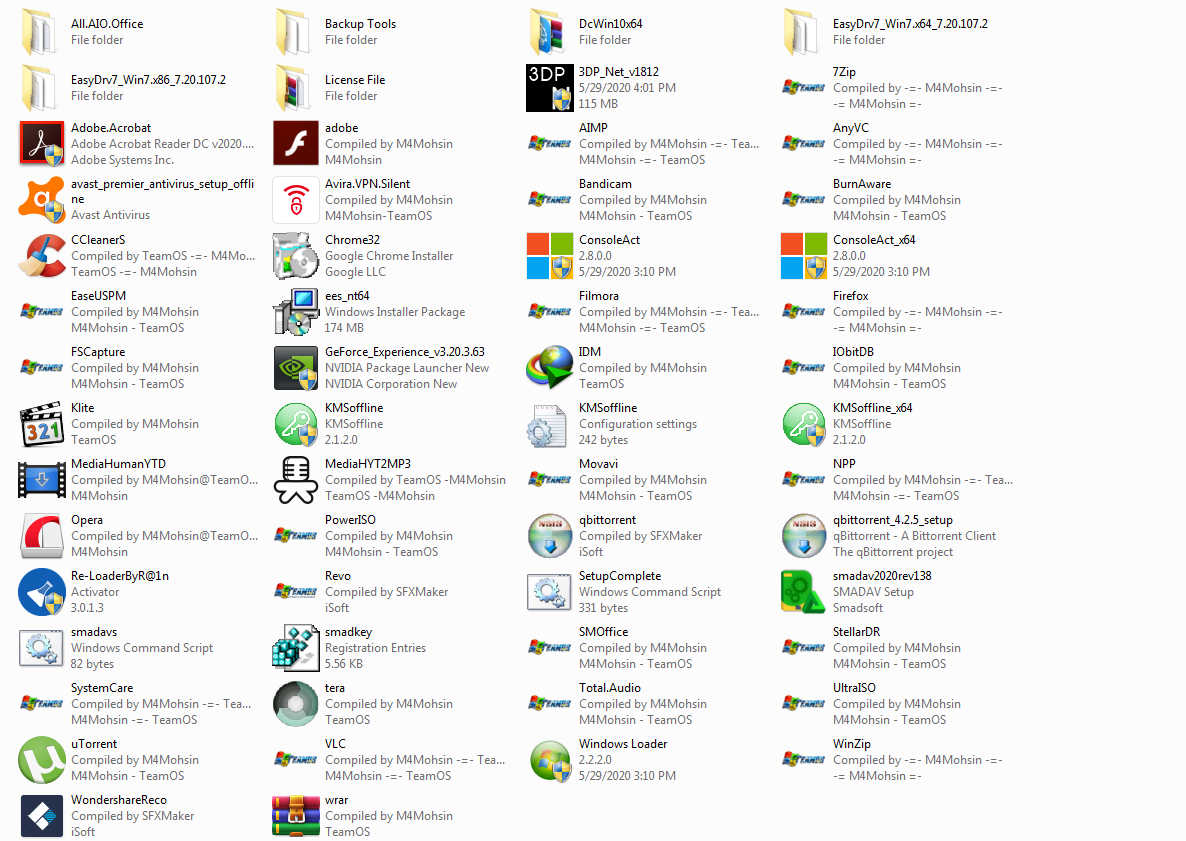Select the EasyDrv7_Win7.x64_7.20.107.2 folder icon
Viewport: 1186px width, 841px height.
click(x=803, y=32)
